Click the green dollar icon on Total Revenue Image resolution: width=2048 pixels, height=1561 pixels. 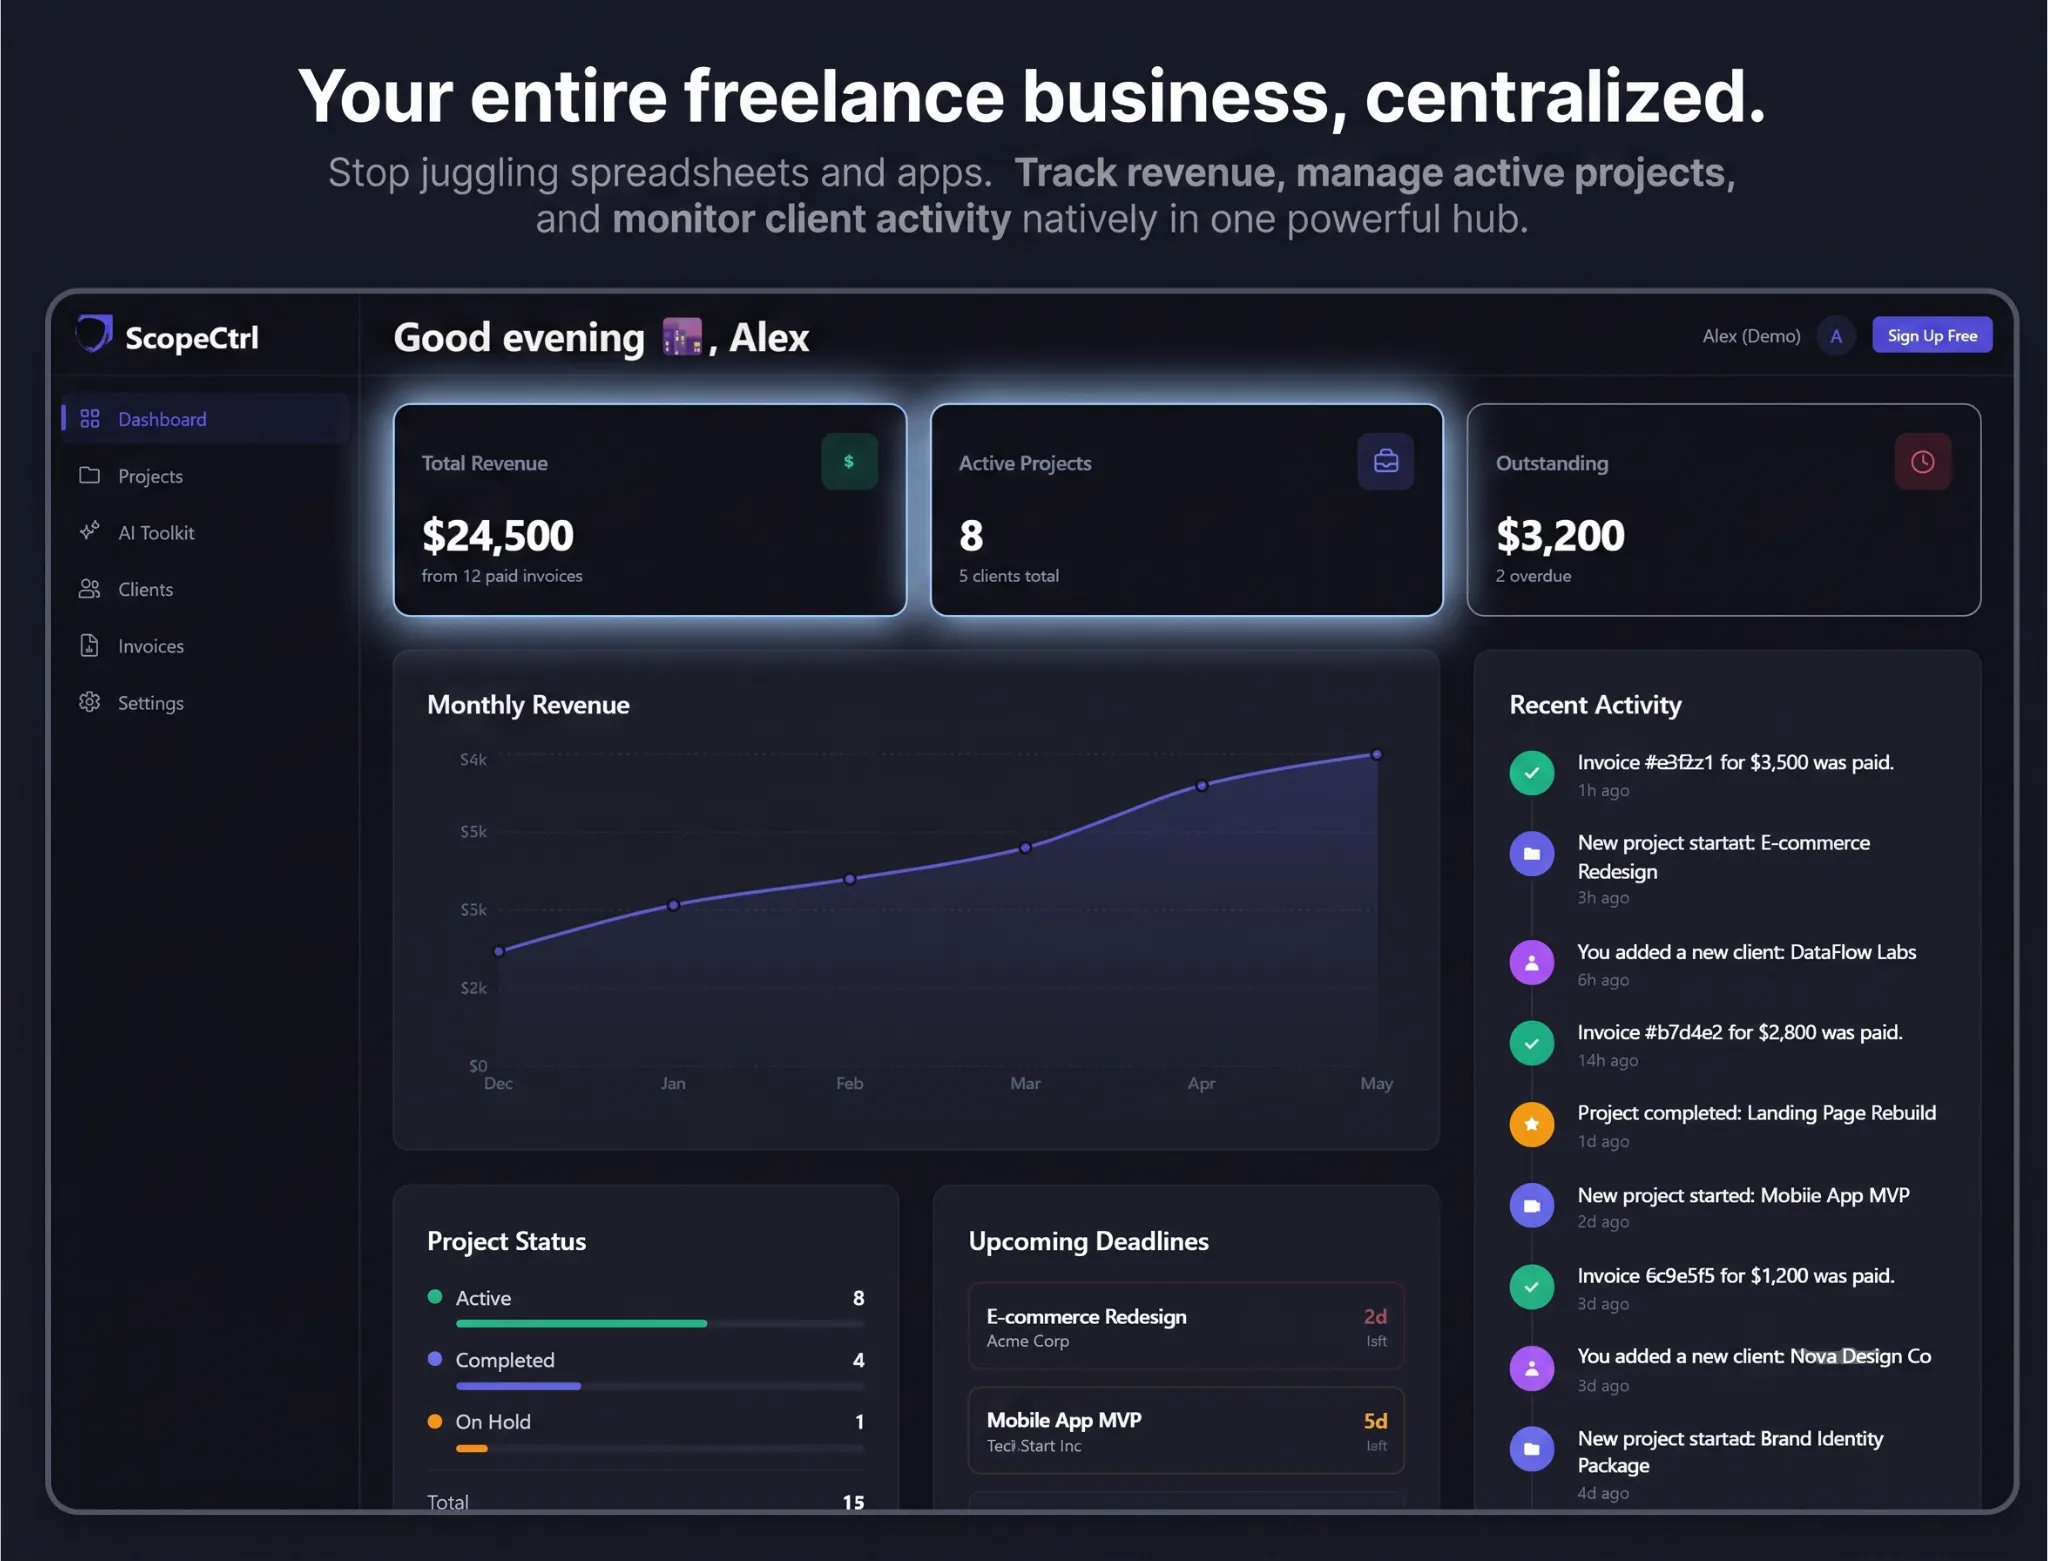(849, 462)
